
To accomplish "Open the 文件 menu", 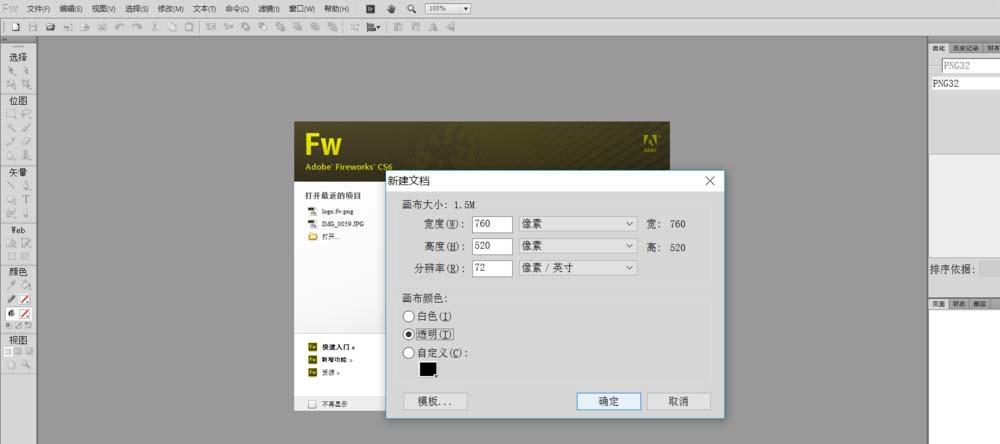I will click(x=38, y=9).
